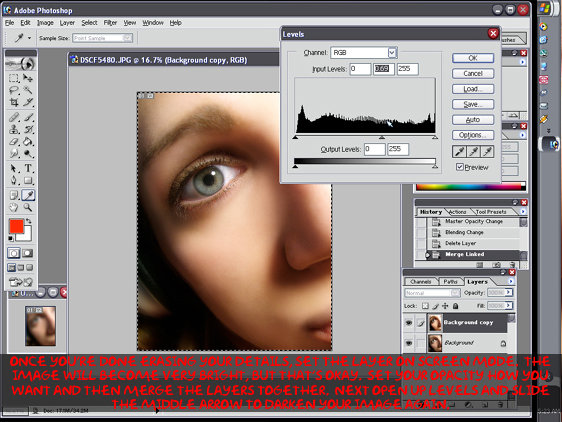Image resolution: width=562 pixels, height=422 pixels.
Task: Open the Window menu
Action: 153,23
